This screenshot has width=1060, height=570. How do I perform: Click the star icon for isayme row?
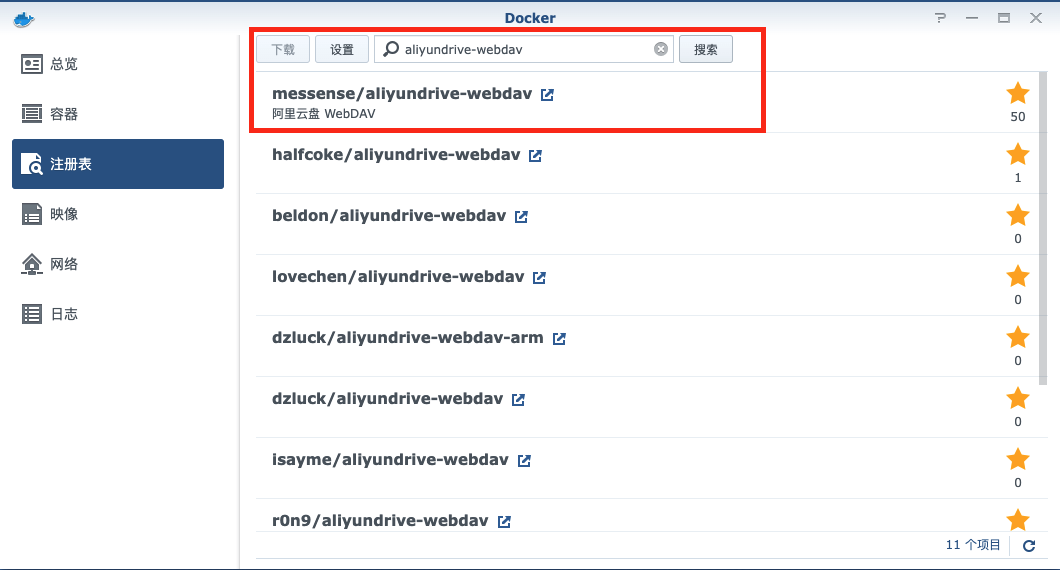[1017, 459]
